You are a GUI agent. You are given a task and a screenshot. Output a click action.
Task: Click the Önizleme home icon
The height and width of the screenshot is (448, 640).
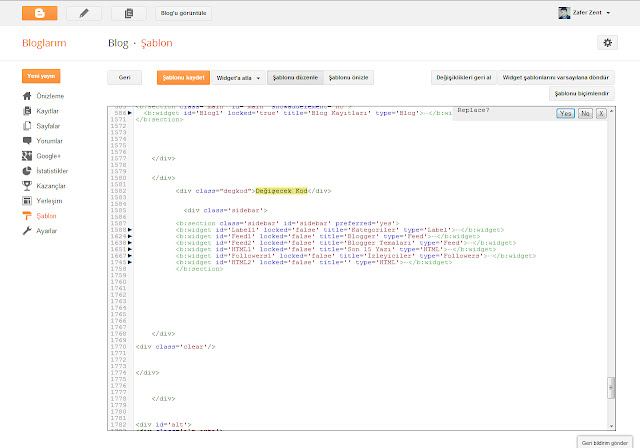pyautogui.click(x=27, y=96)
